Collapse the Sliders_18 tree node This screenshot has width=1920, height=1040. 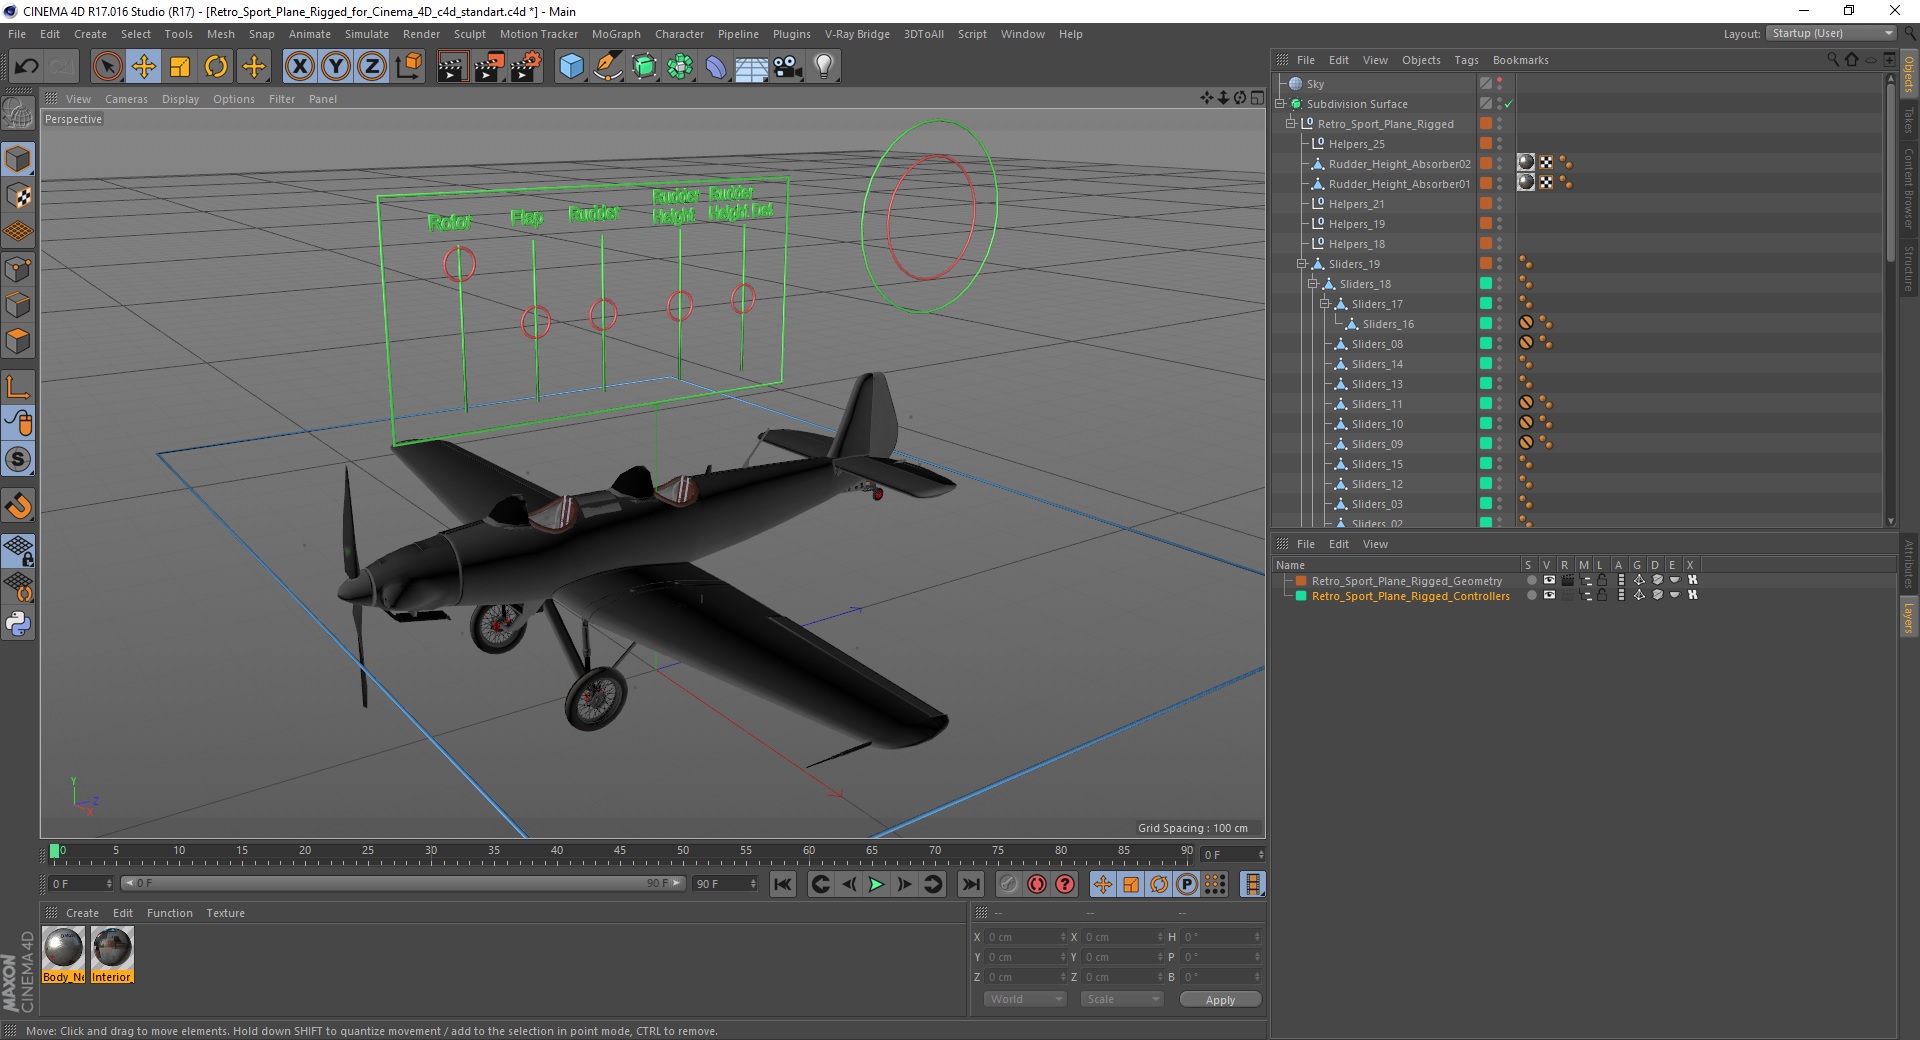click(1313, 284)
